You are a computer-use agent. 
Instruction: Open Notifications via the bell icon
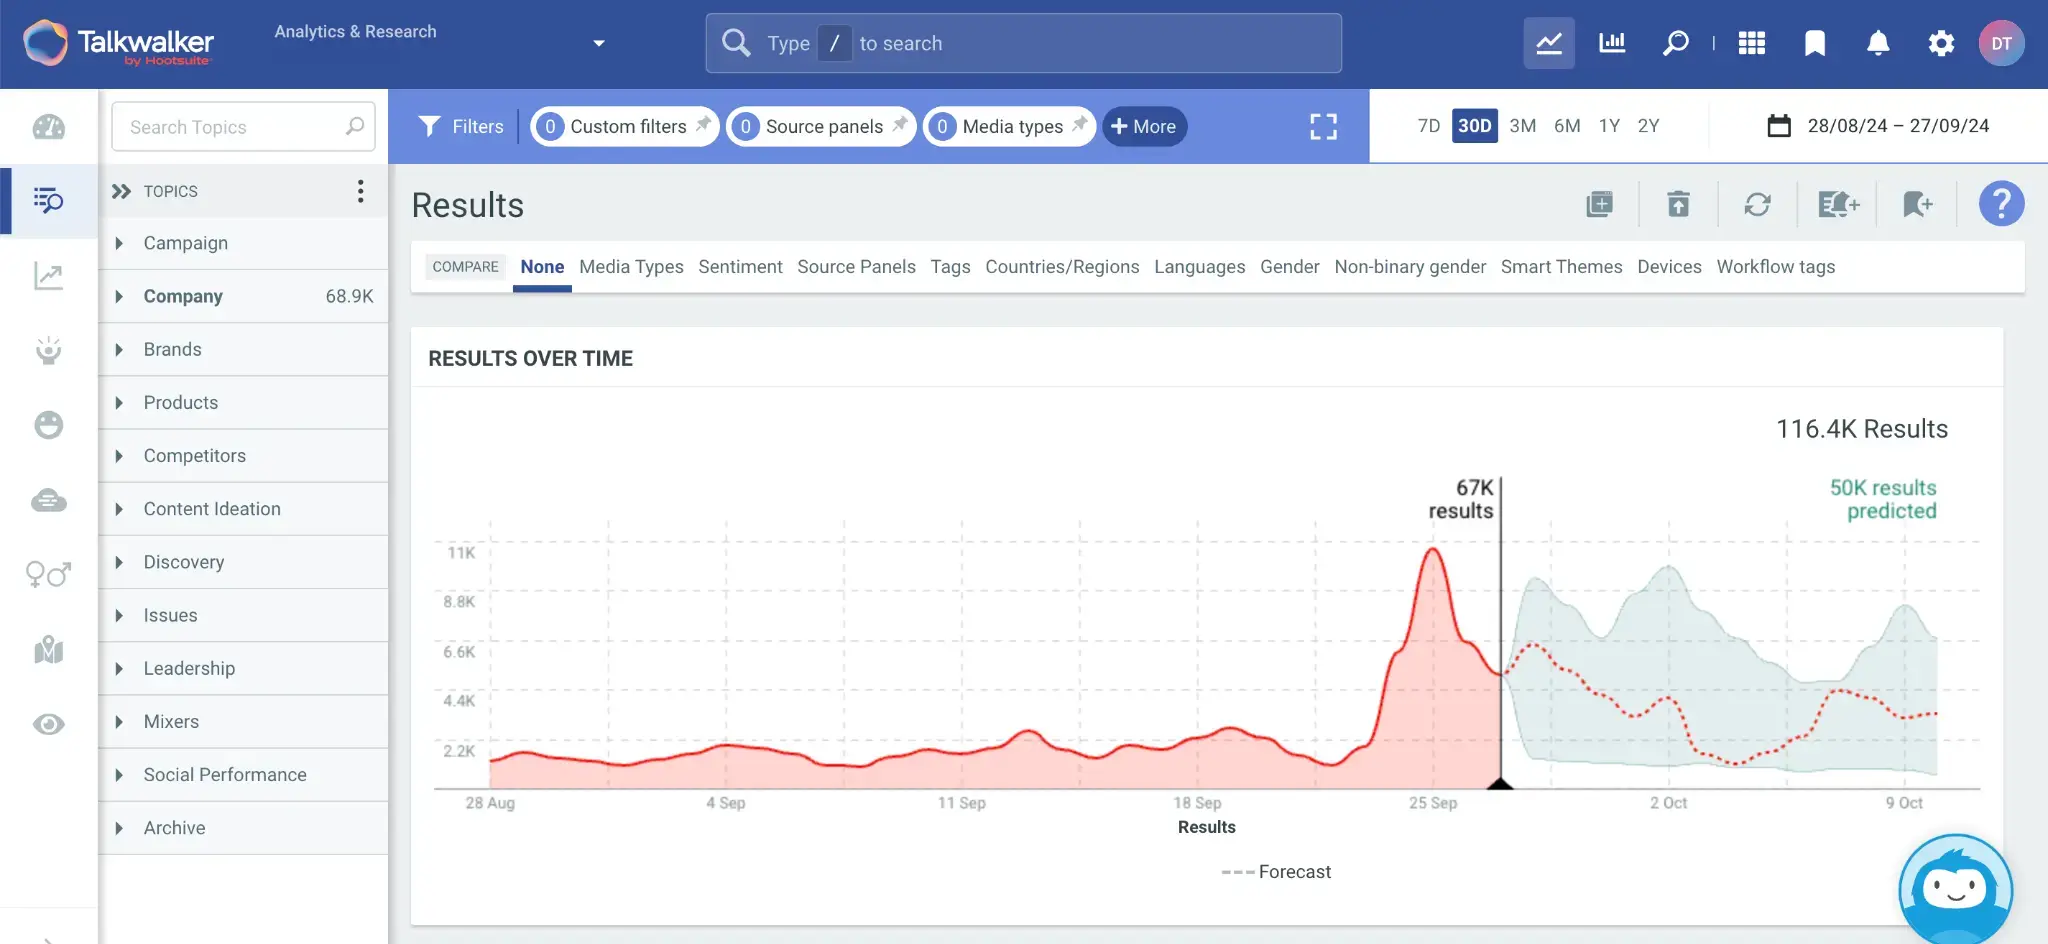pyautogui.click(x=1878, y=43)
